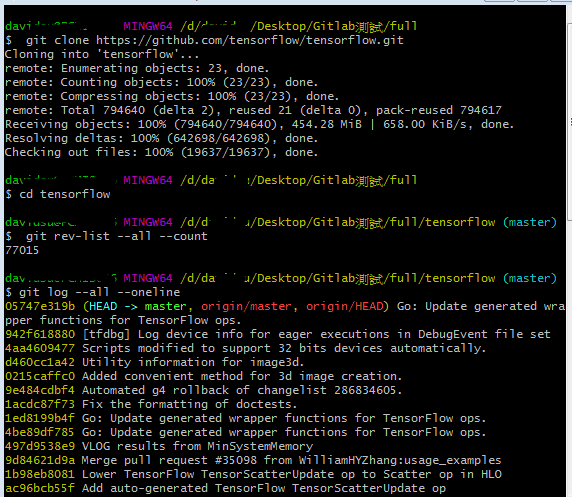
Task: Click the tensorflow.git GitHub URL
Action: point(250,41)
